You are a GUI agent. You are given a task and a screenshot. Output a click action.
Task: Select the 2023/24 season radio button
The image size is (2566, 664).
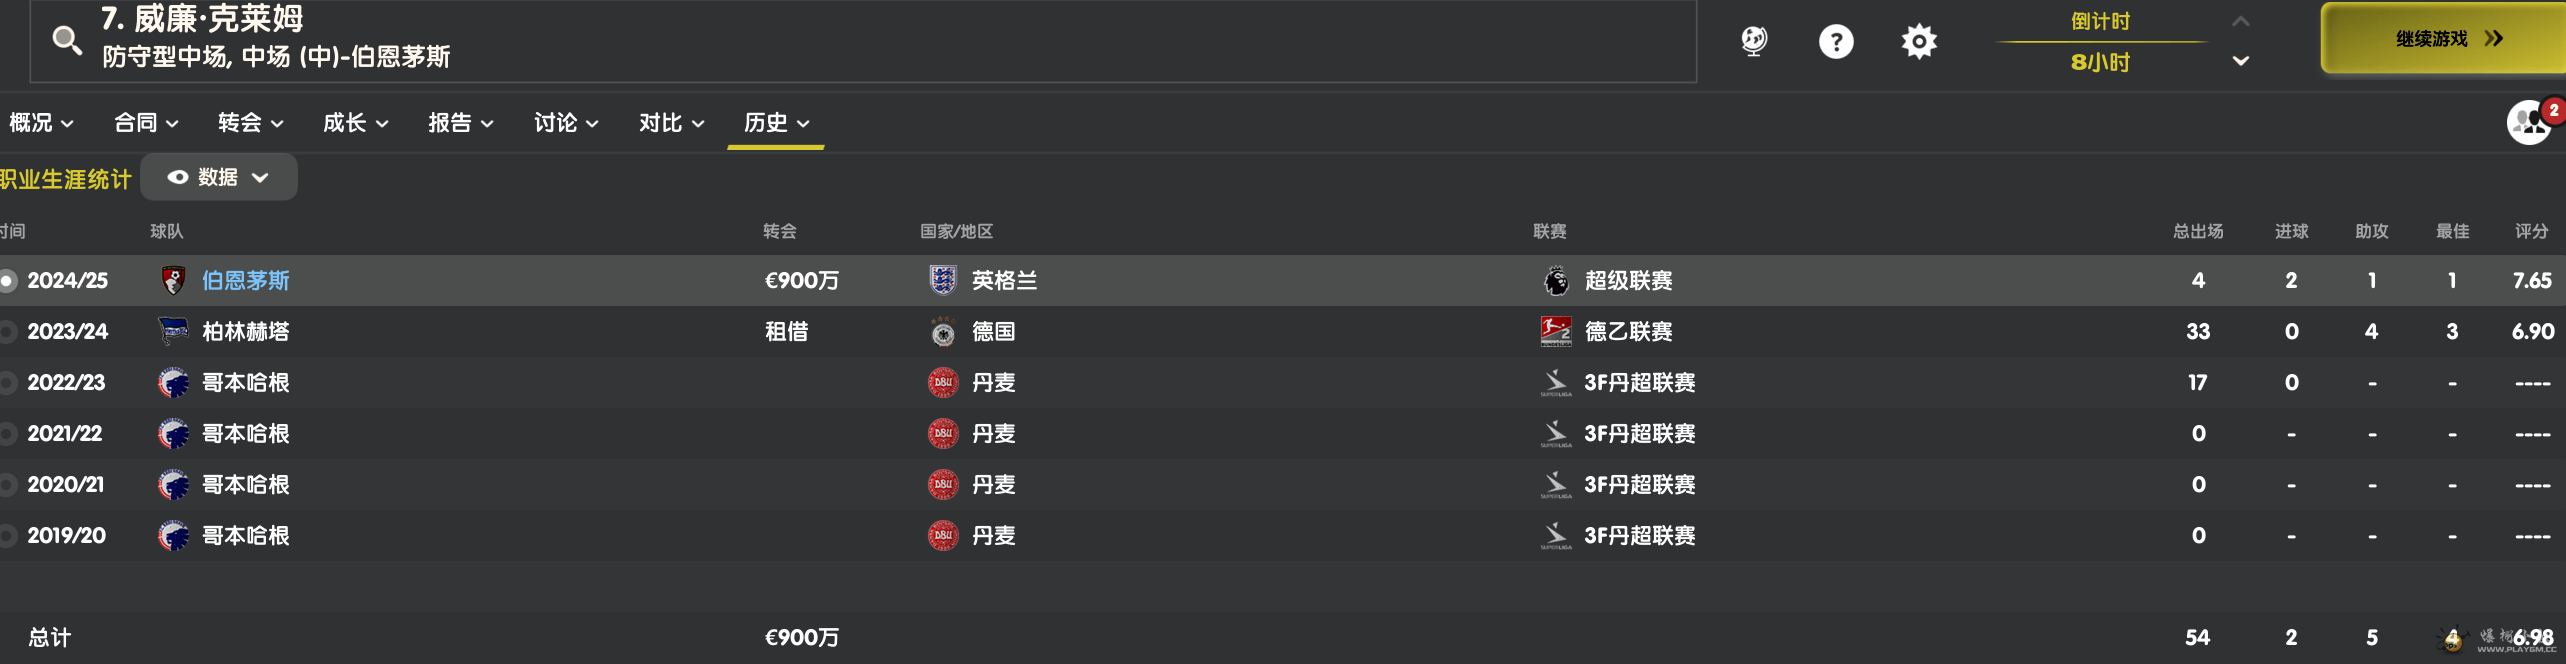click(7, 332)
